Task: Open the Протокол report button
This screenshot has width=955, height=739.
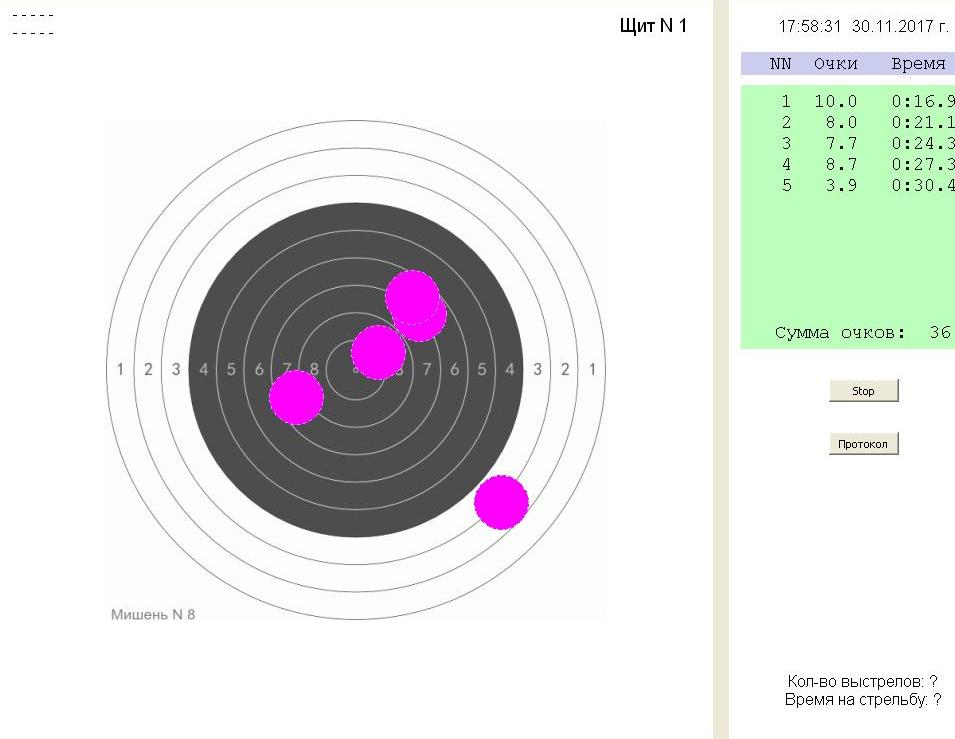Action: [863, 443]
